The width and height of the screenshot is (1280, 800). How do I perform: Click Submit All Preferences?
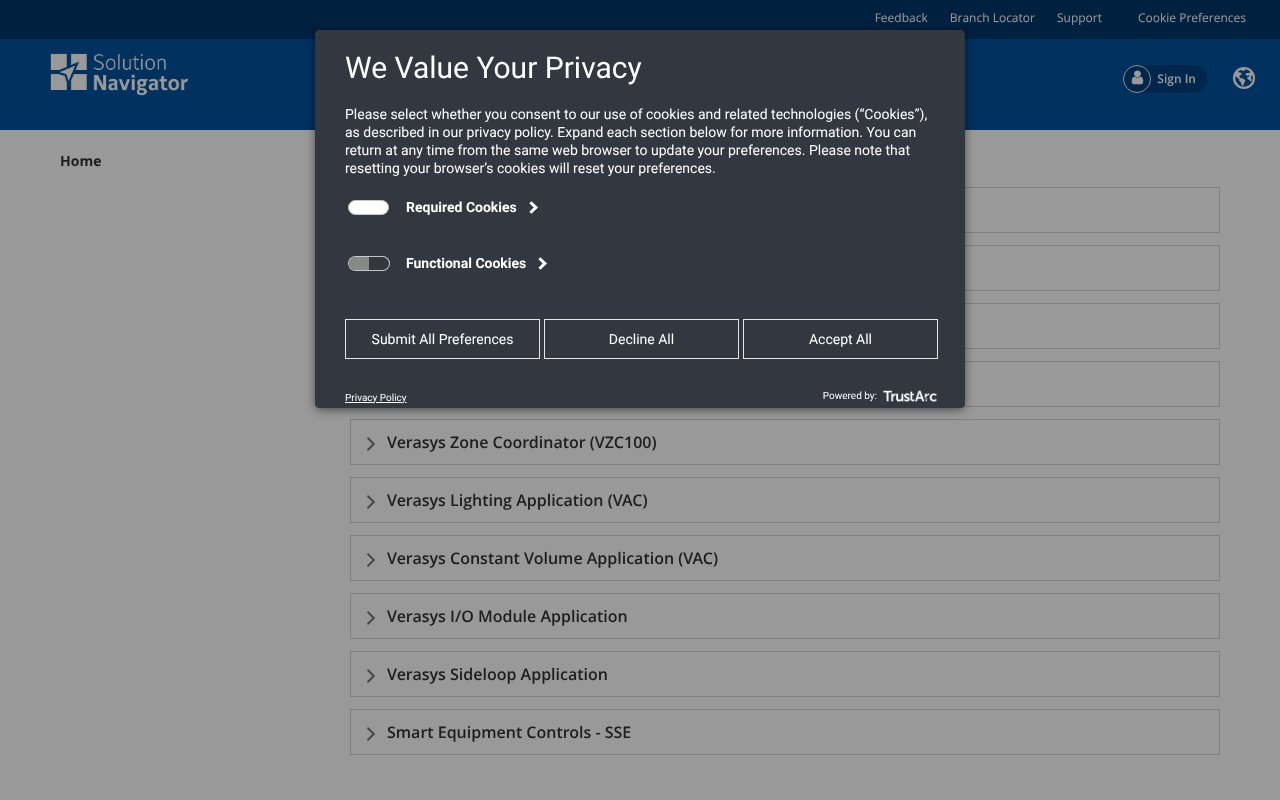pyautogui.click(x=442, y=338)
